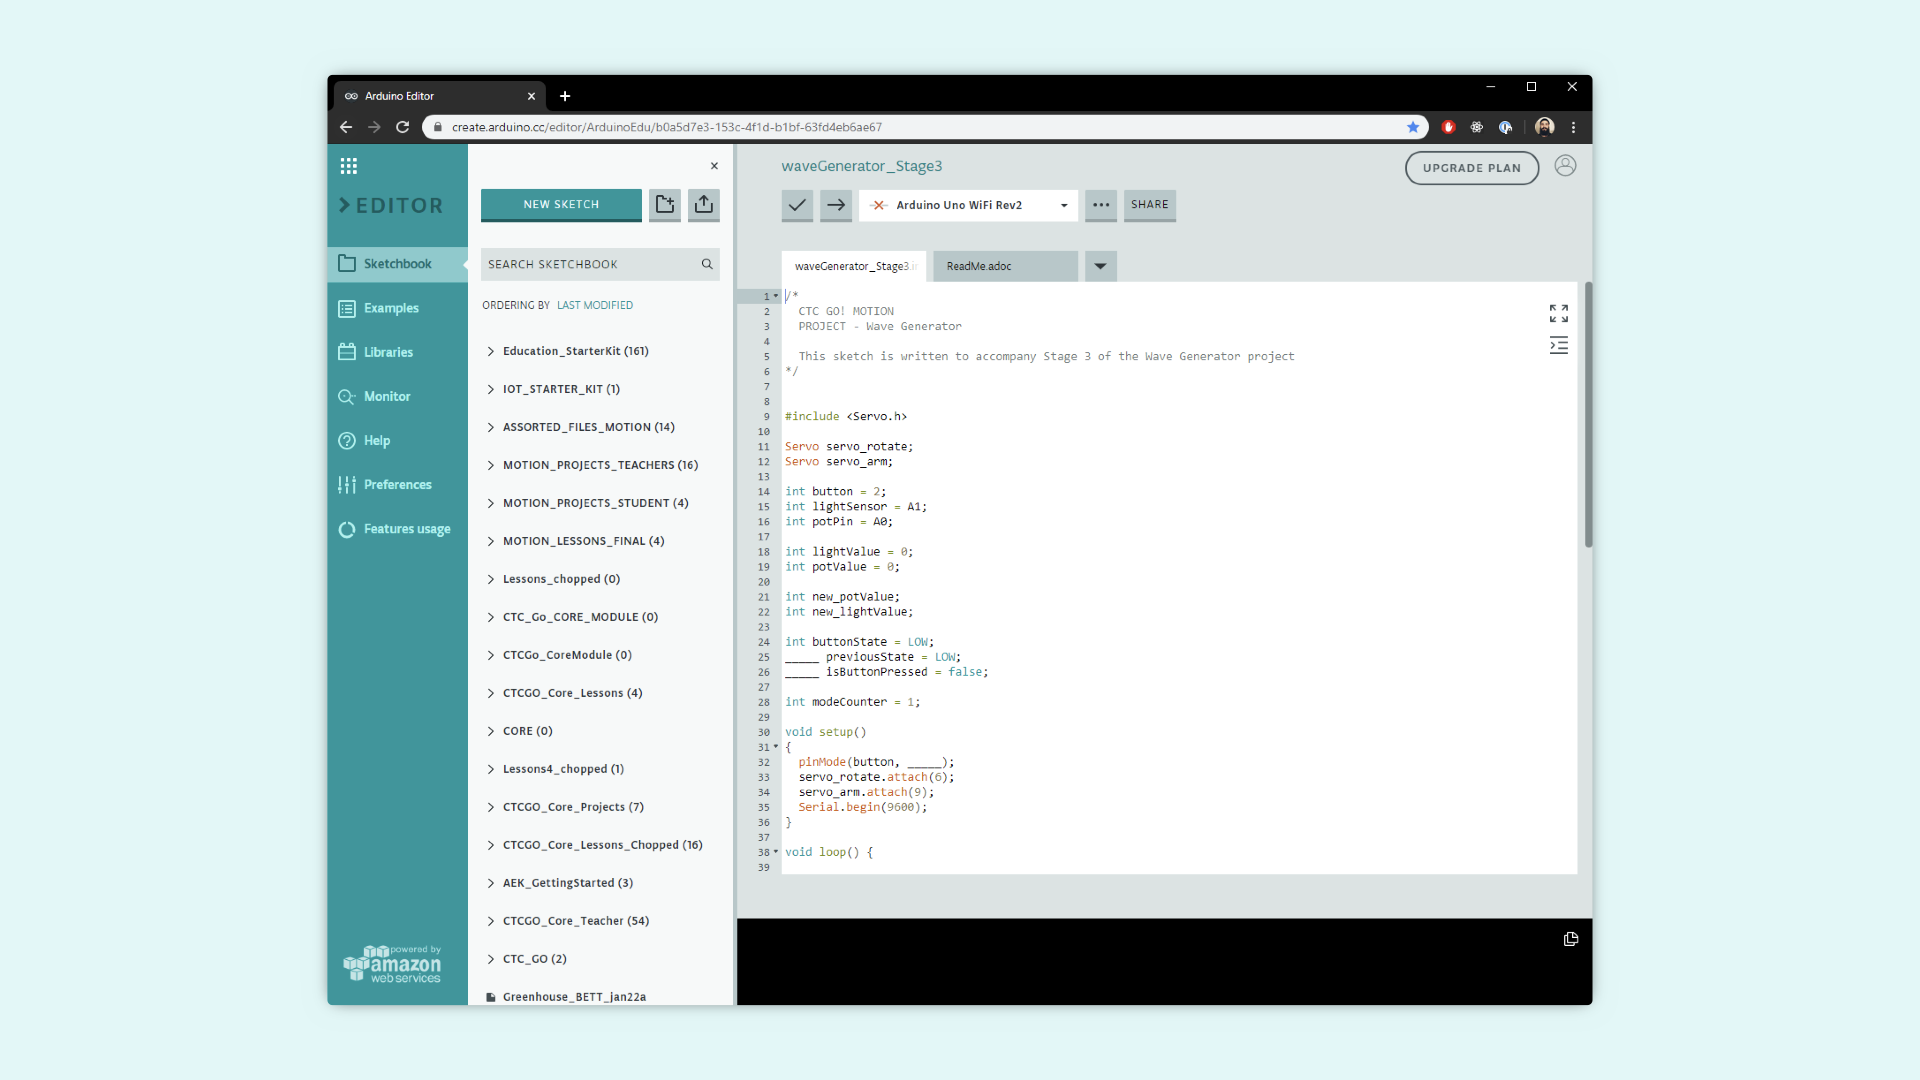Open the Arduino Create apps grid icon
The width and height of the screenshot is (1920, 1080).
[348, 166]
